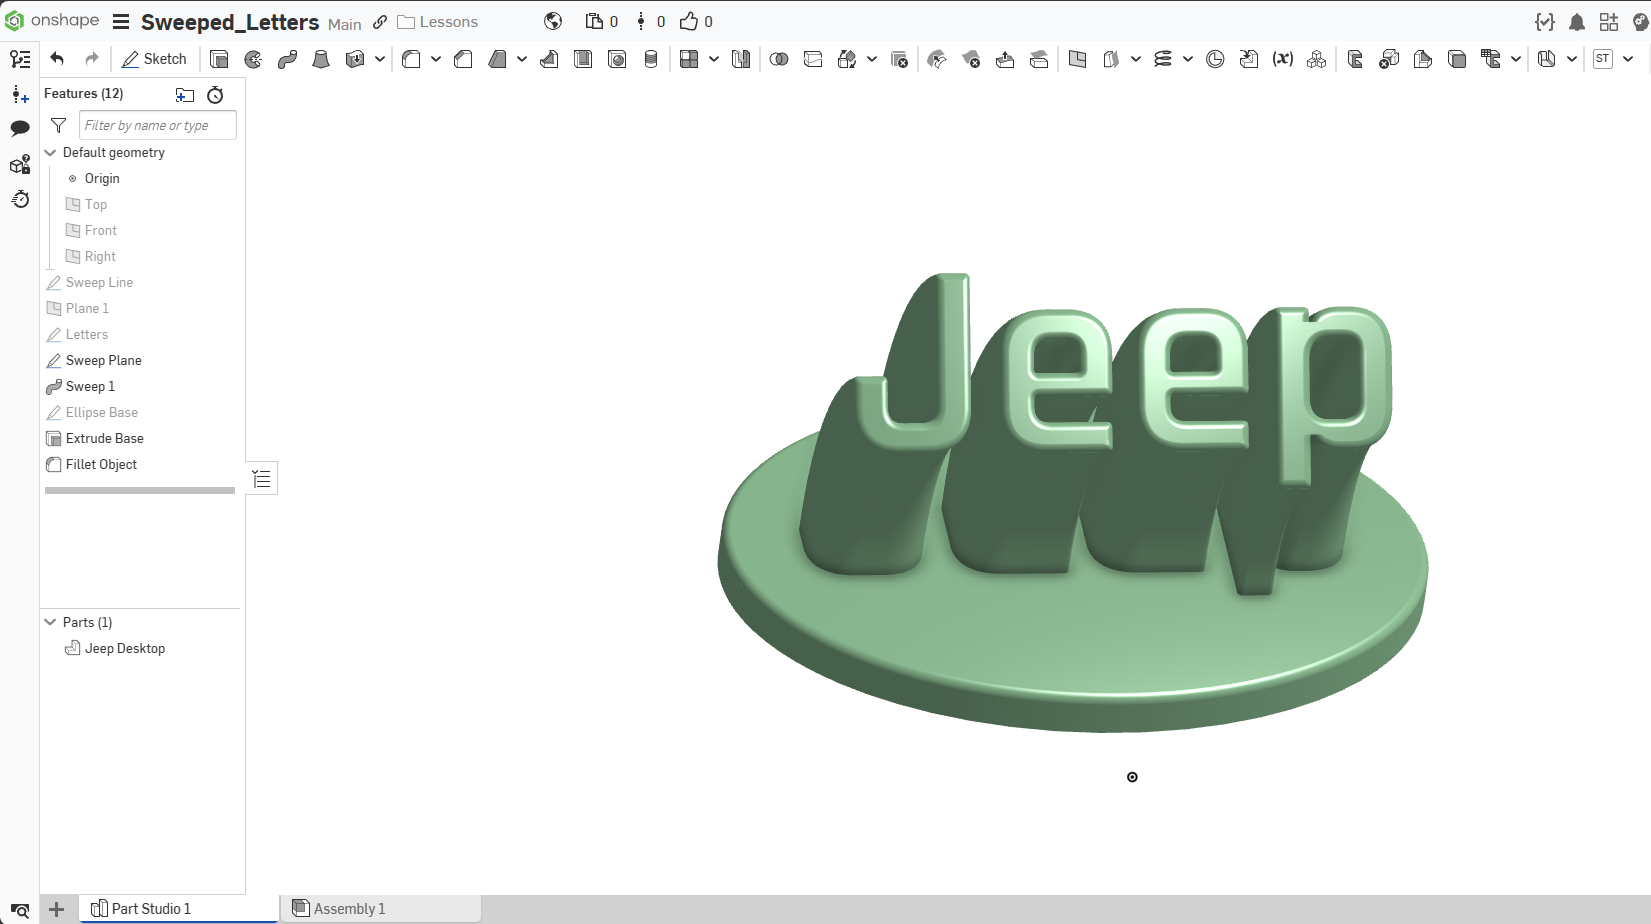This screenshot has width=1651, height=924.
Task: Select the Helix tool
Action: tap(1163, 59)
